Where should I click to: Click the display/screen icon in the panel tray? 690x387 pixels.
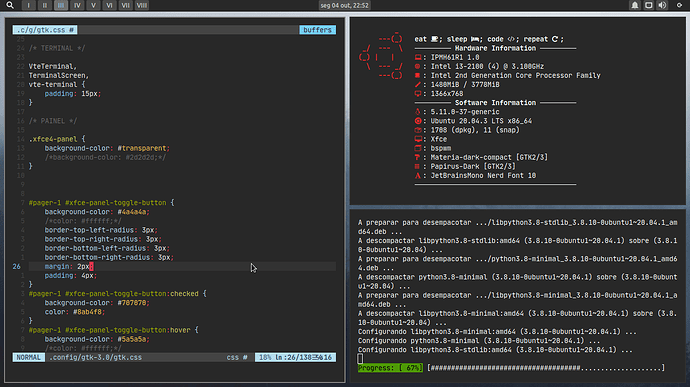pos(648,5)
